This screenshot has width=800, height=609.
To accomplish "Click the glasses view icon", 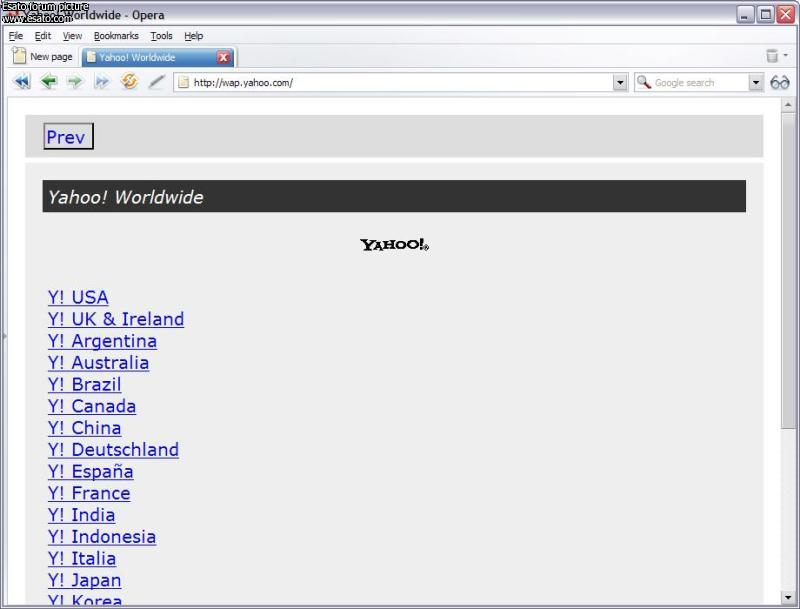I will (x=780, y=82).
